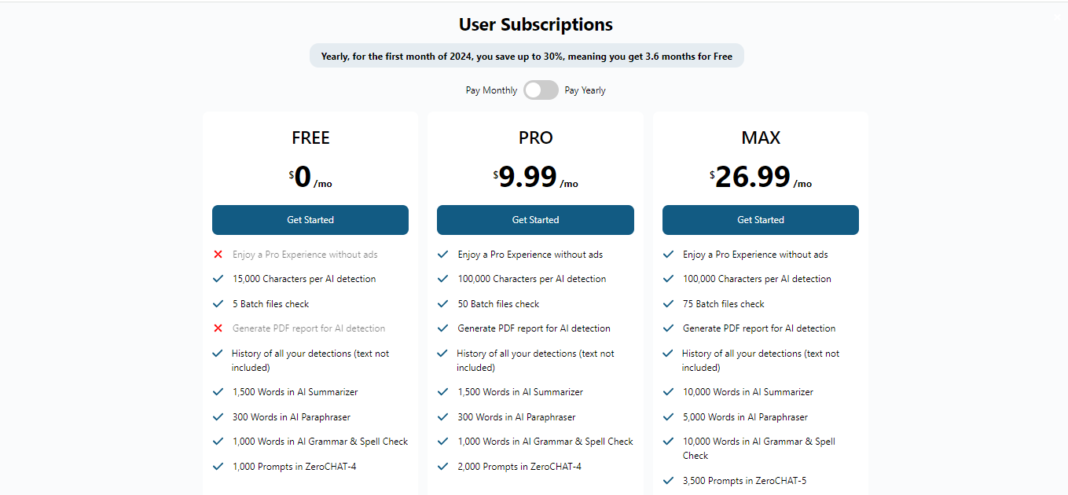Click Get Started under the PRO plan
Image resolution: width=1068 pixels, height=495 pixels.
pos(535,220)
